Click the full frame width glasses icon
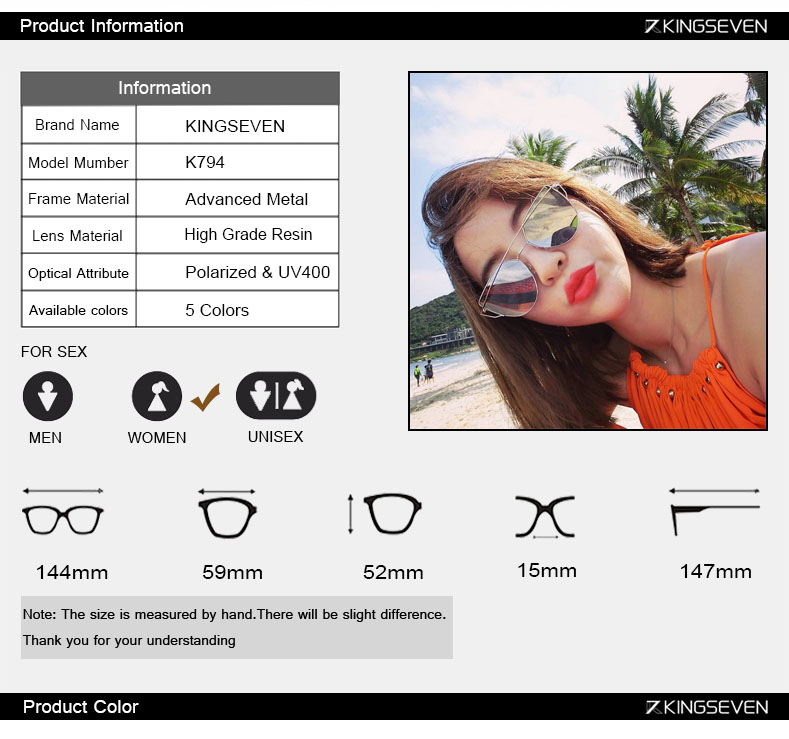 click(x=63, y=512)
